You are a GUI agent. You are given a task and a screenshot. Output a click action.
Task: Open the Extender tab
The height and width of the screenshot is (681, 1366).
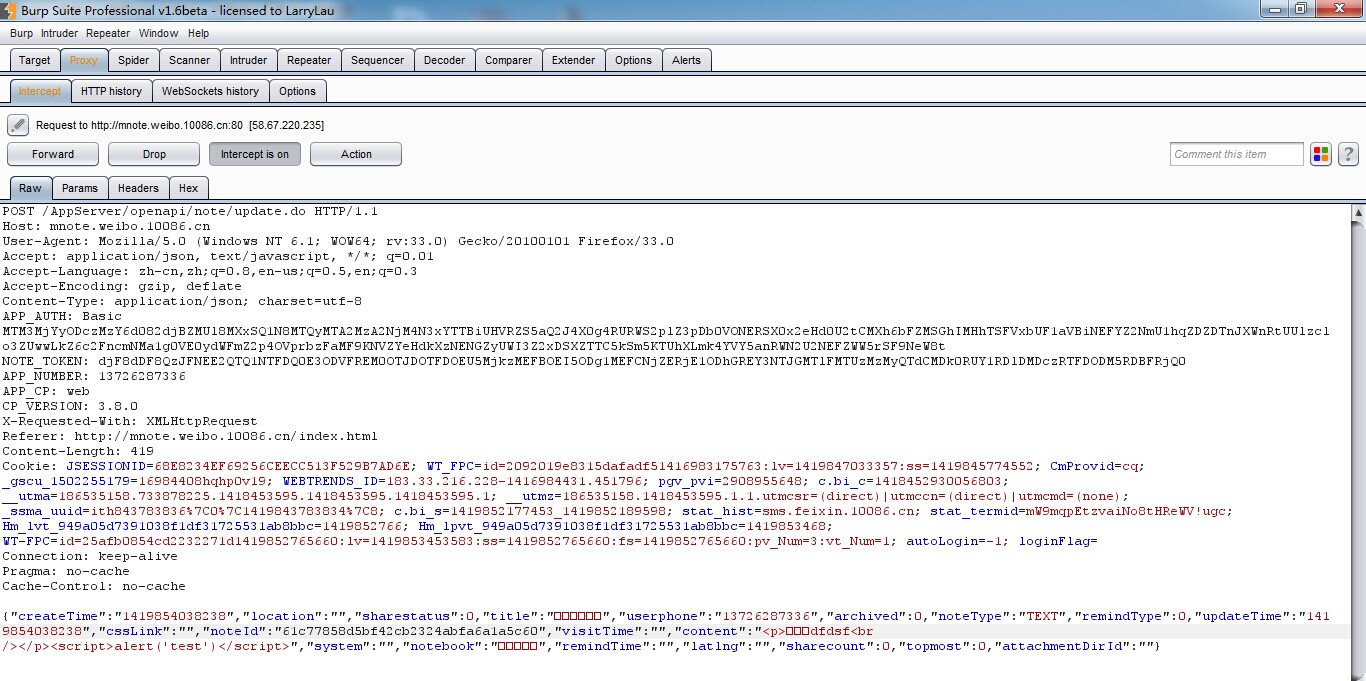573,60
